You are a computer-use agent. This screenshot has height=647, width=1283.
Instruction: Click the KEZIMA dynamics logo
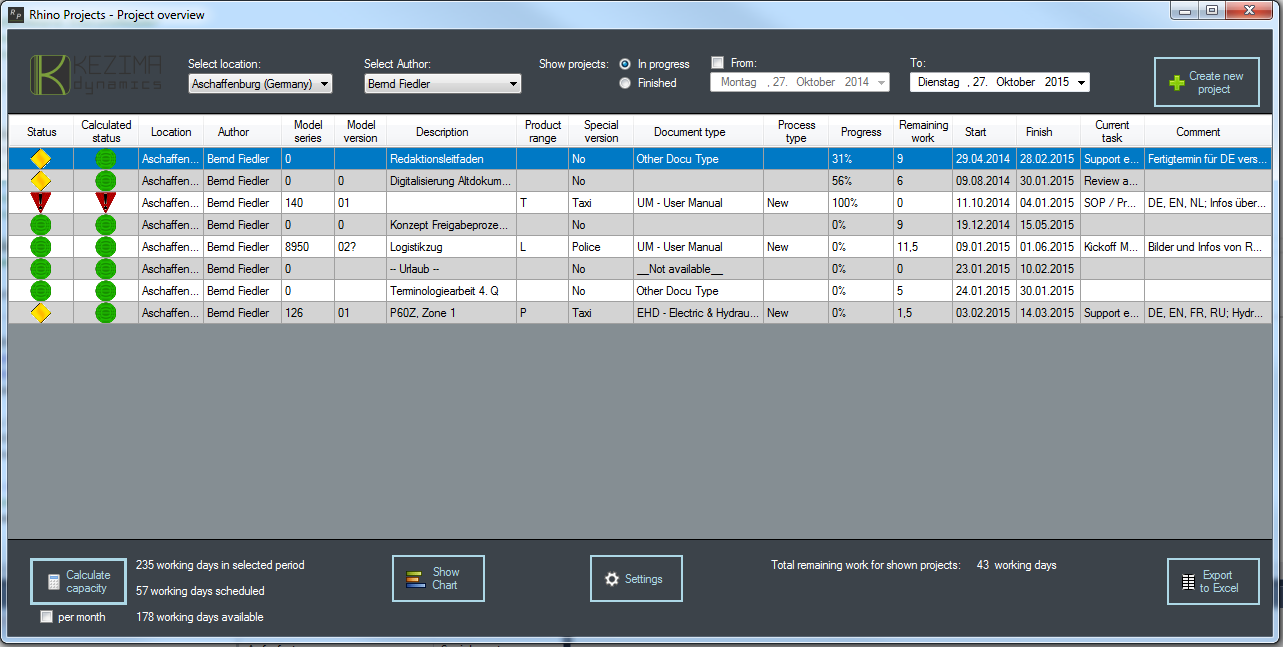point(96,76)
